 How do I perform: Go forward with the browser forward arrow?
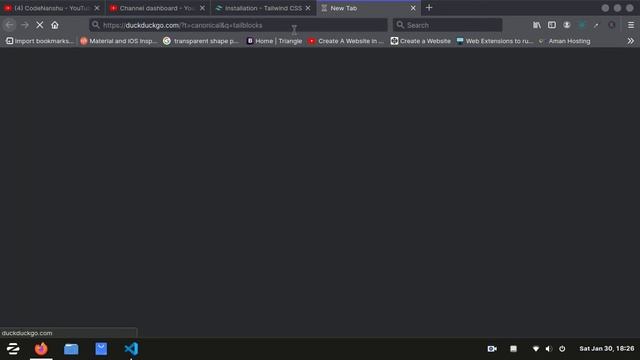[x=25, y=25]
